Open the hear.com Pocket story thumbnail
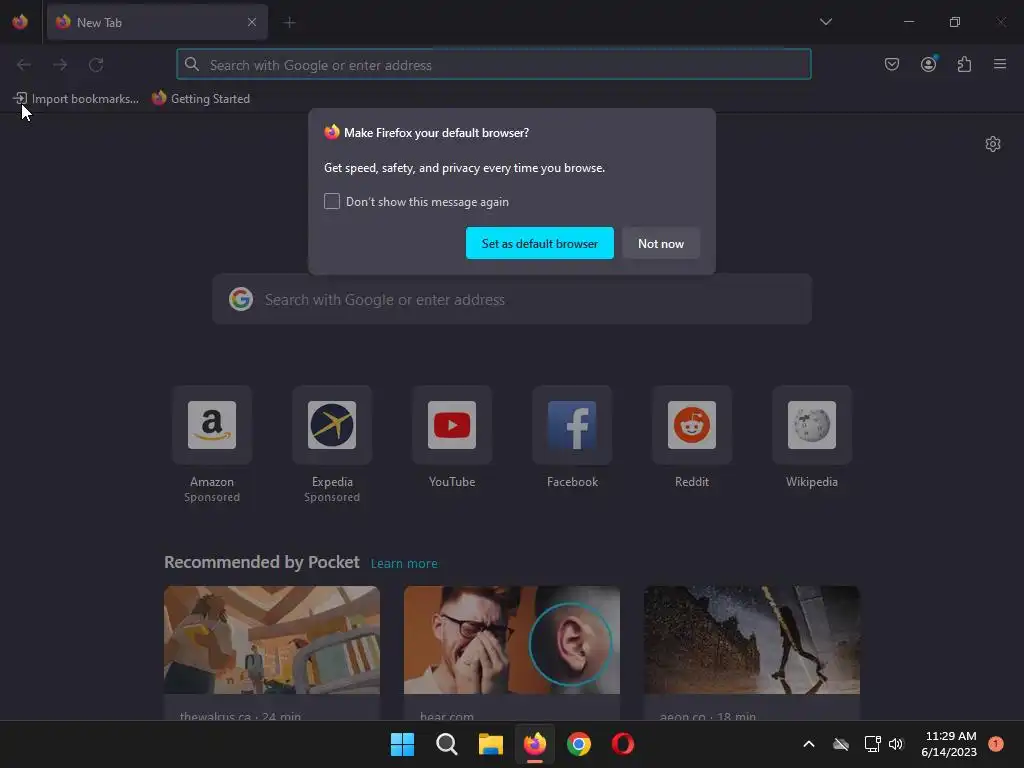The height and width of the screenshot is (768, 1024). coord(512,640)
